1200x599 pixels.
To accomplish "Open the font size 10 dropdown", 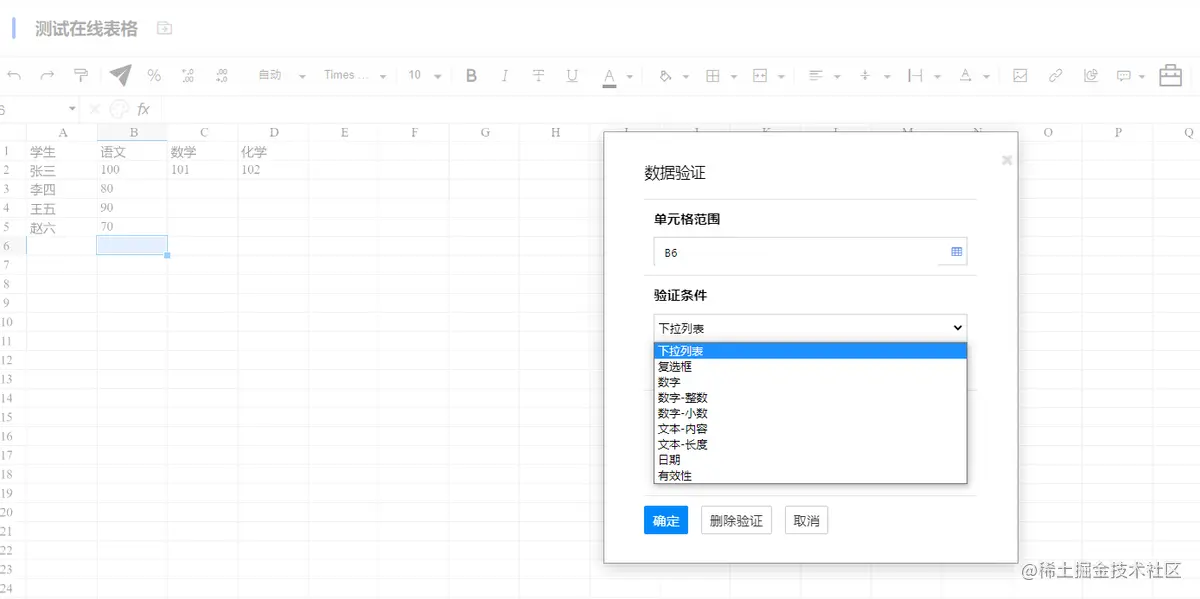I will click(x=423, y=76).
